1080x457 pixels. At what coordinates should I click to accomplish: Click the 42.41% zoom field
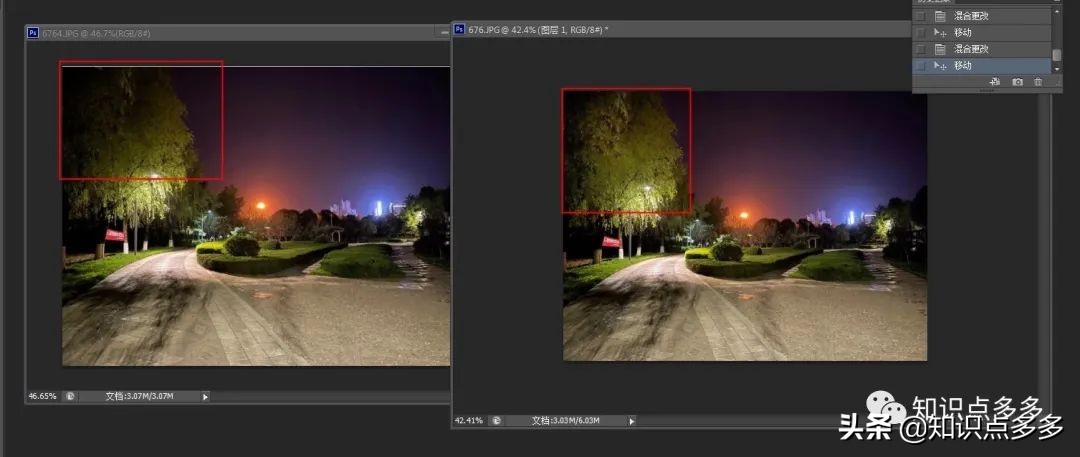pos(469,420)
